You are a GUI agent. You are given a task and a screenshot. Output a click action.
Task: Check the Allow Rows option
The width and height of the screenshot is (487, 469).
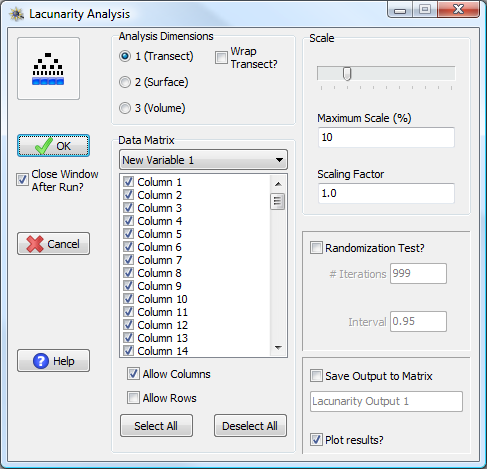coord(133,398)
